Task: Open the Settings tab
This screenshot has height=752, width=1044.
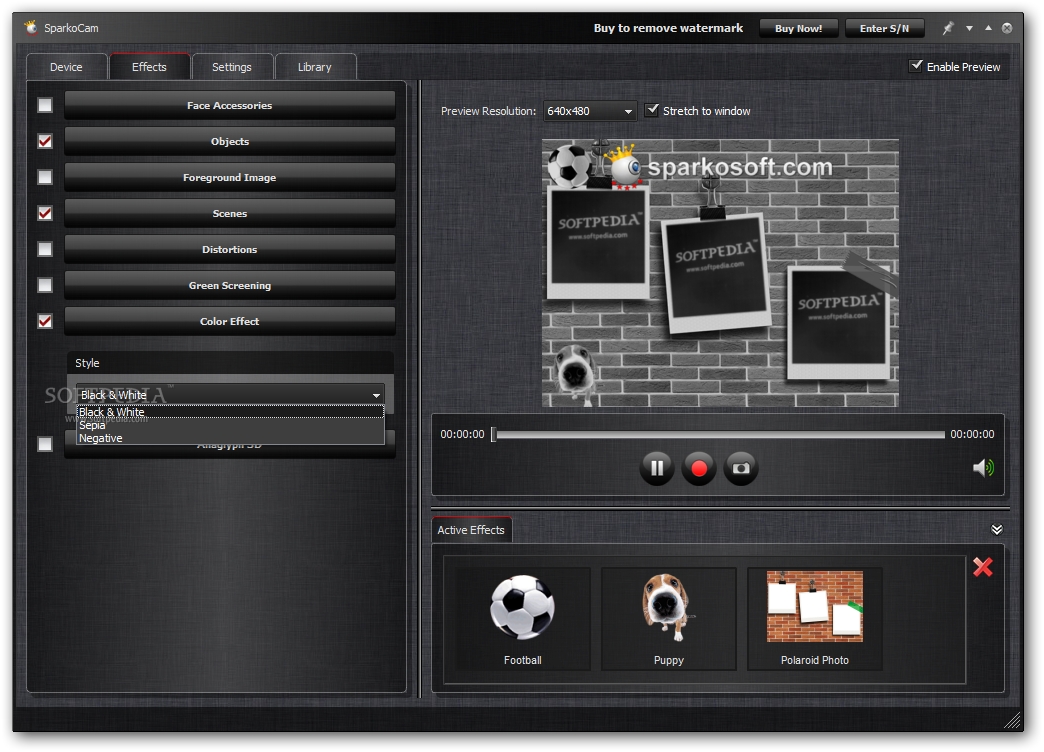Action: pos(232,67)
